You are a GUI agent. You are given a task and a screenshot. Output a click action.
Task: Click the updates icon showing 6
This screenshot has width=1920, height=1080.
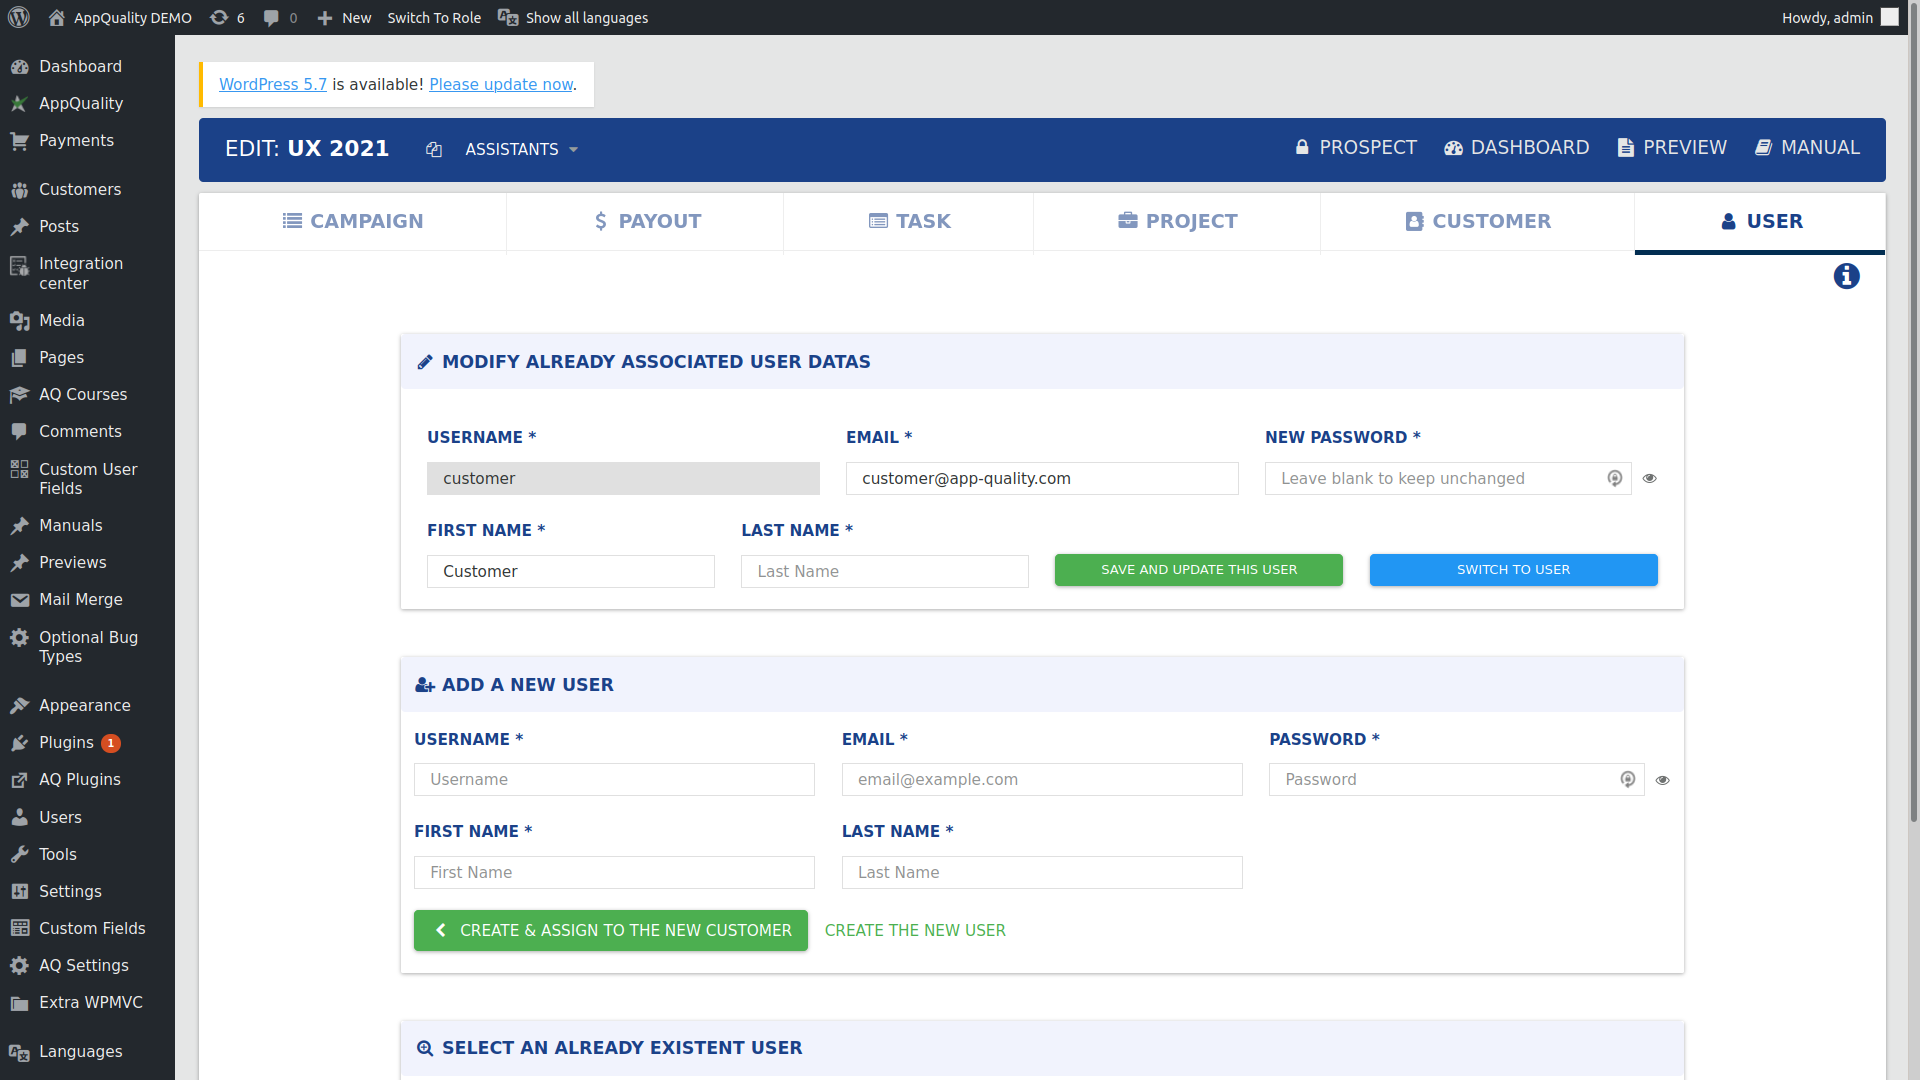[228, 17]
